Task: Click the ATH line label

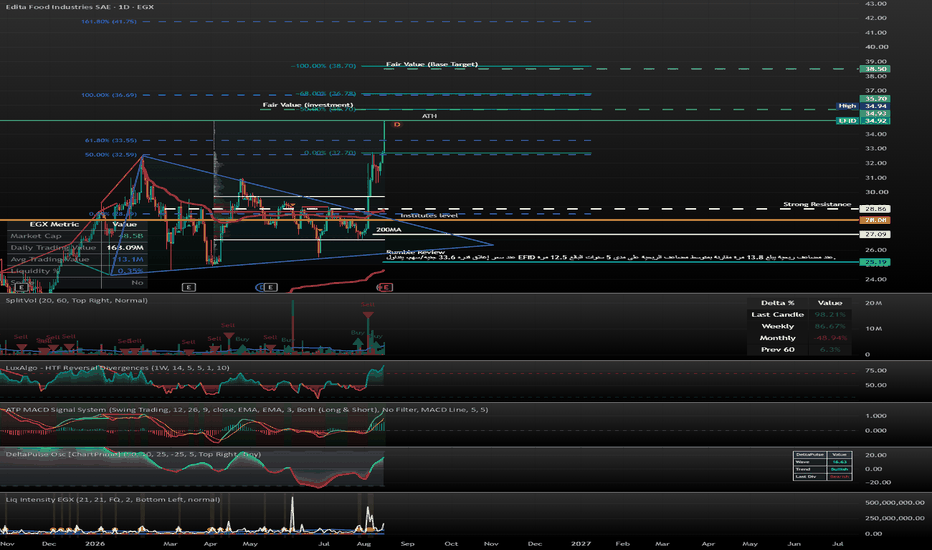Action: point(429,116)
